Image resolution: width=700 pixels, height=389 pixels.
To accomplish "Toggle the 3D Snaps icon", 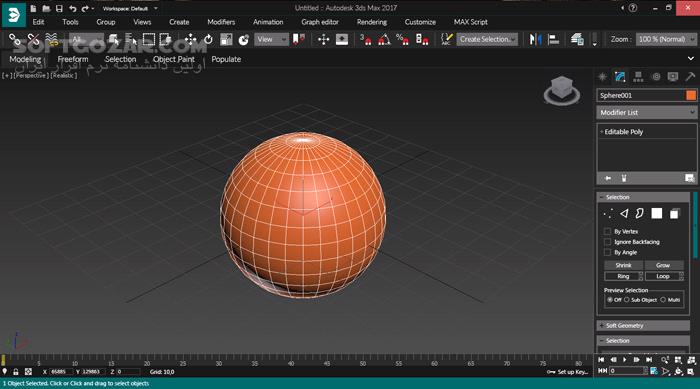I will click(366, 40).
